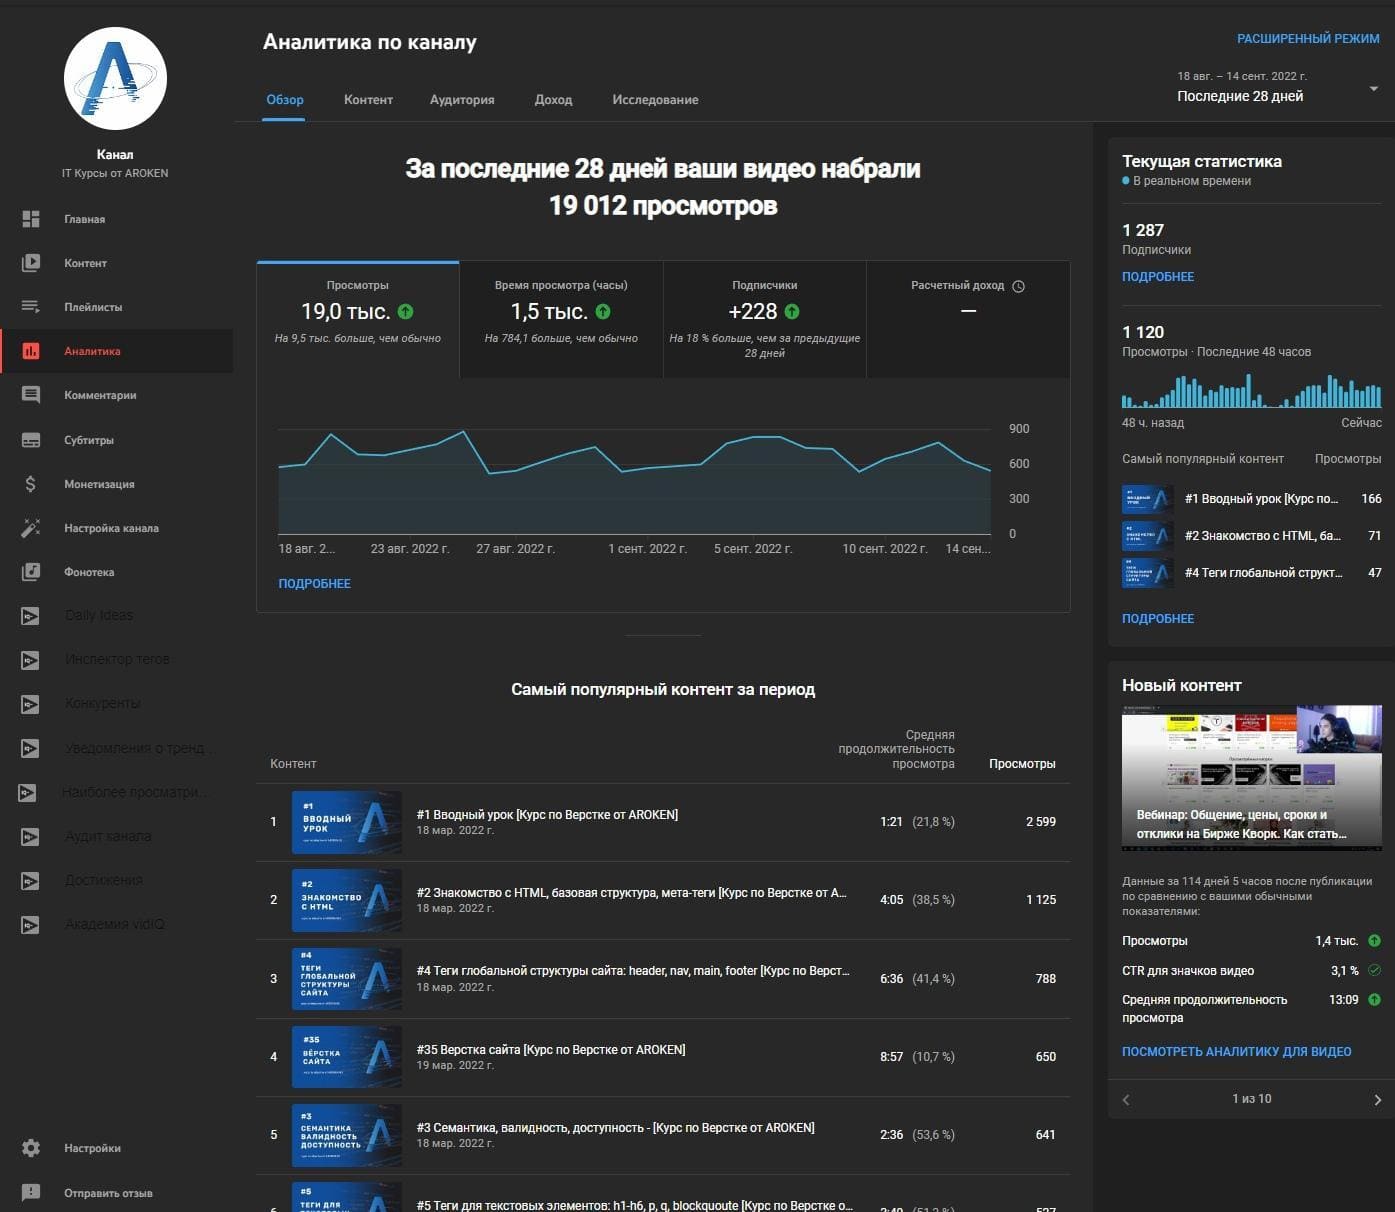The width and height of the screenshot is (1395, 1212).
Task: Click ПОДРОБНЕЕ below the real-time popular content list
Action: [x=1158, y=619]
